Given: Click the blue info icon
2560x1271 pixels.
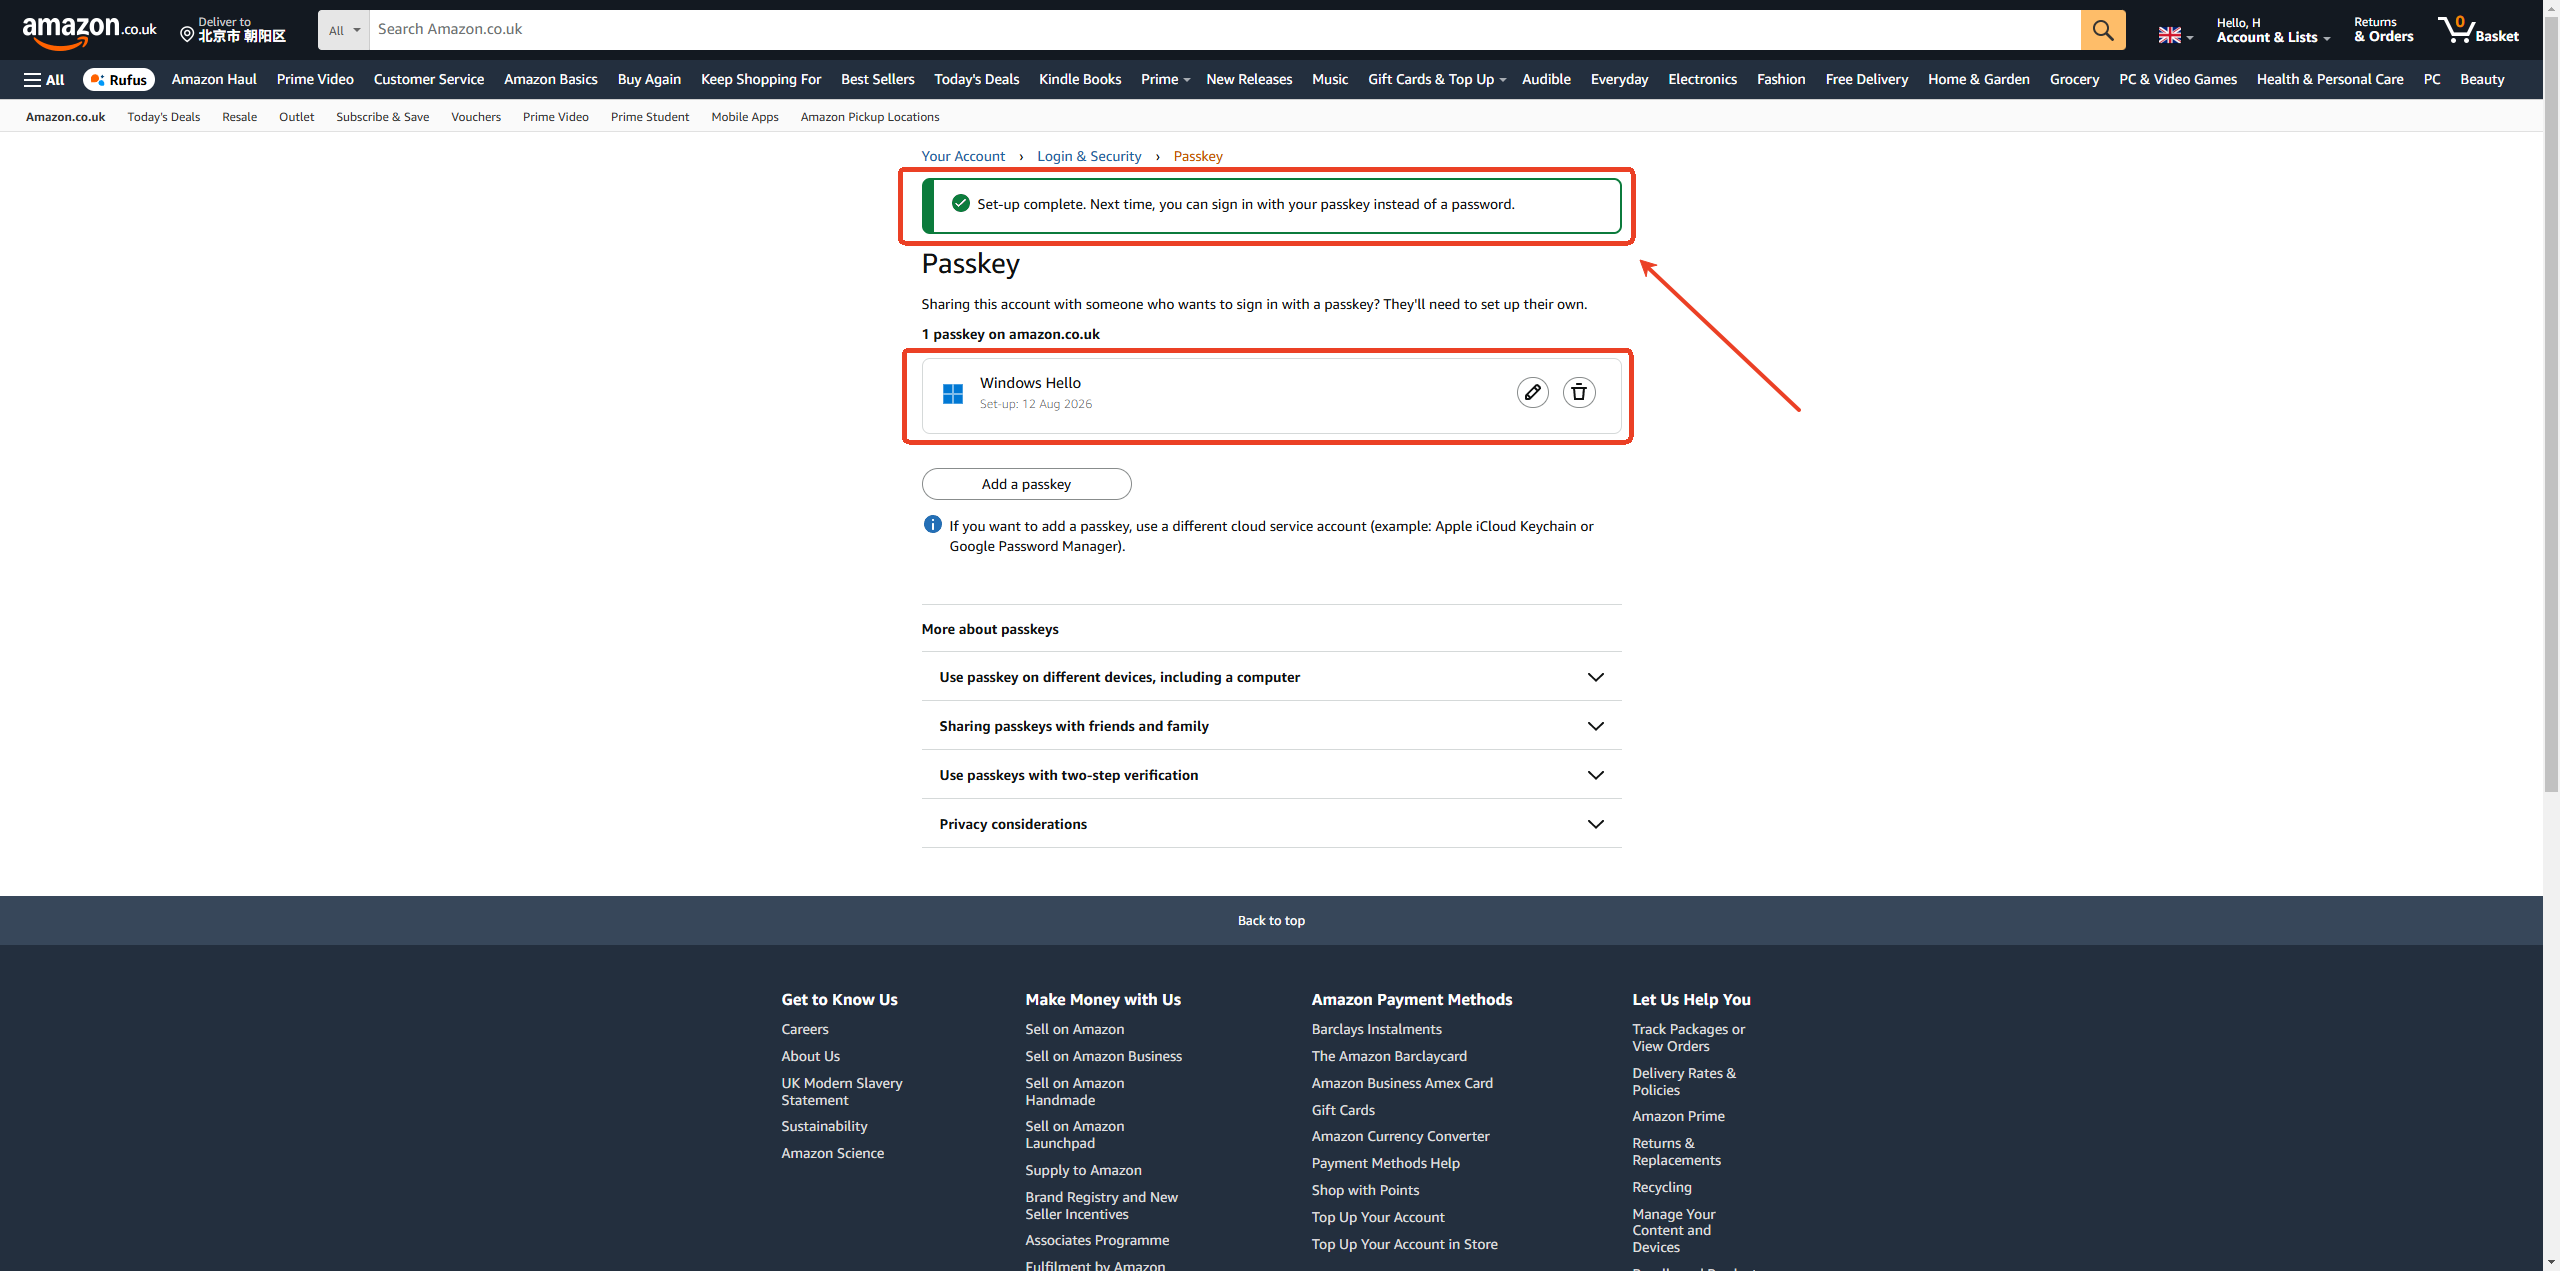Looking at the screenshot, I should [932, 525].
